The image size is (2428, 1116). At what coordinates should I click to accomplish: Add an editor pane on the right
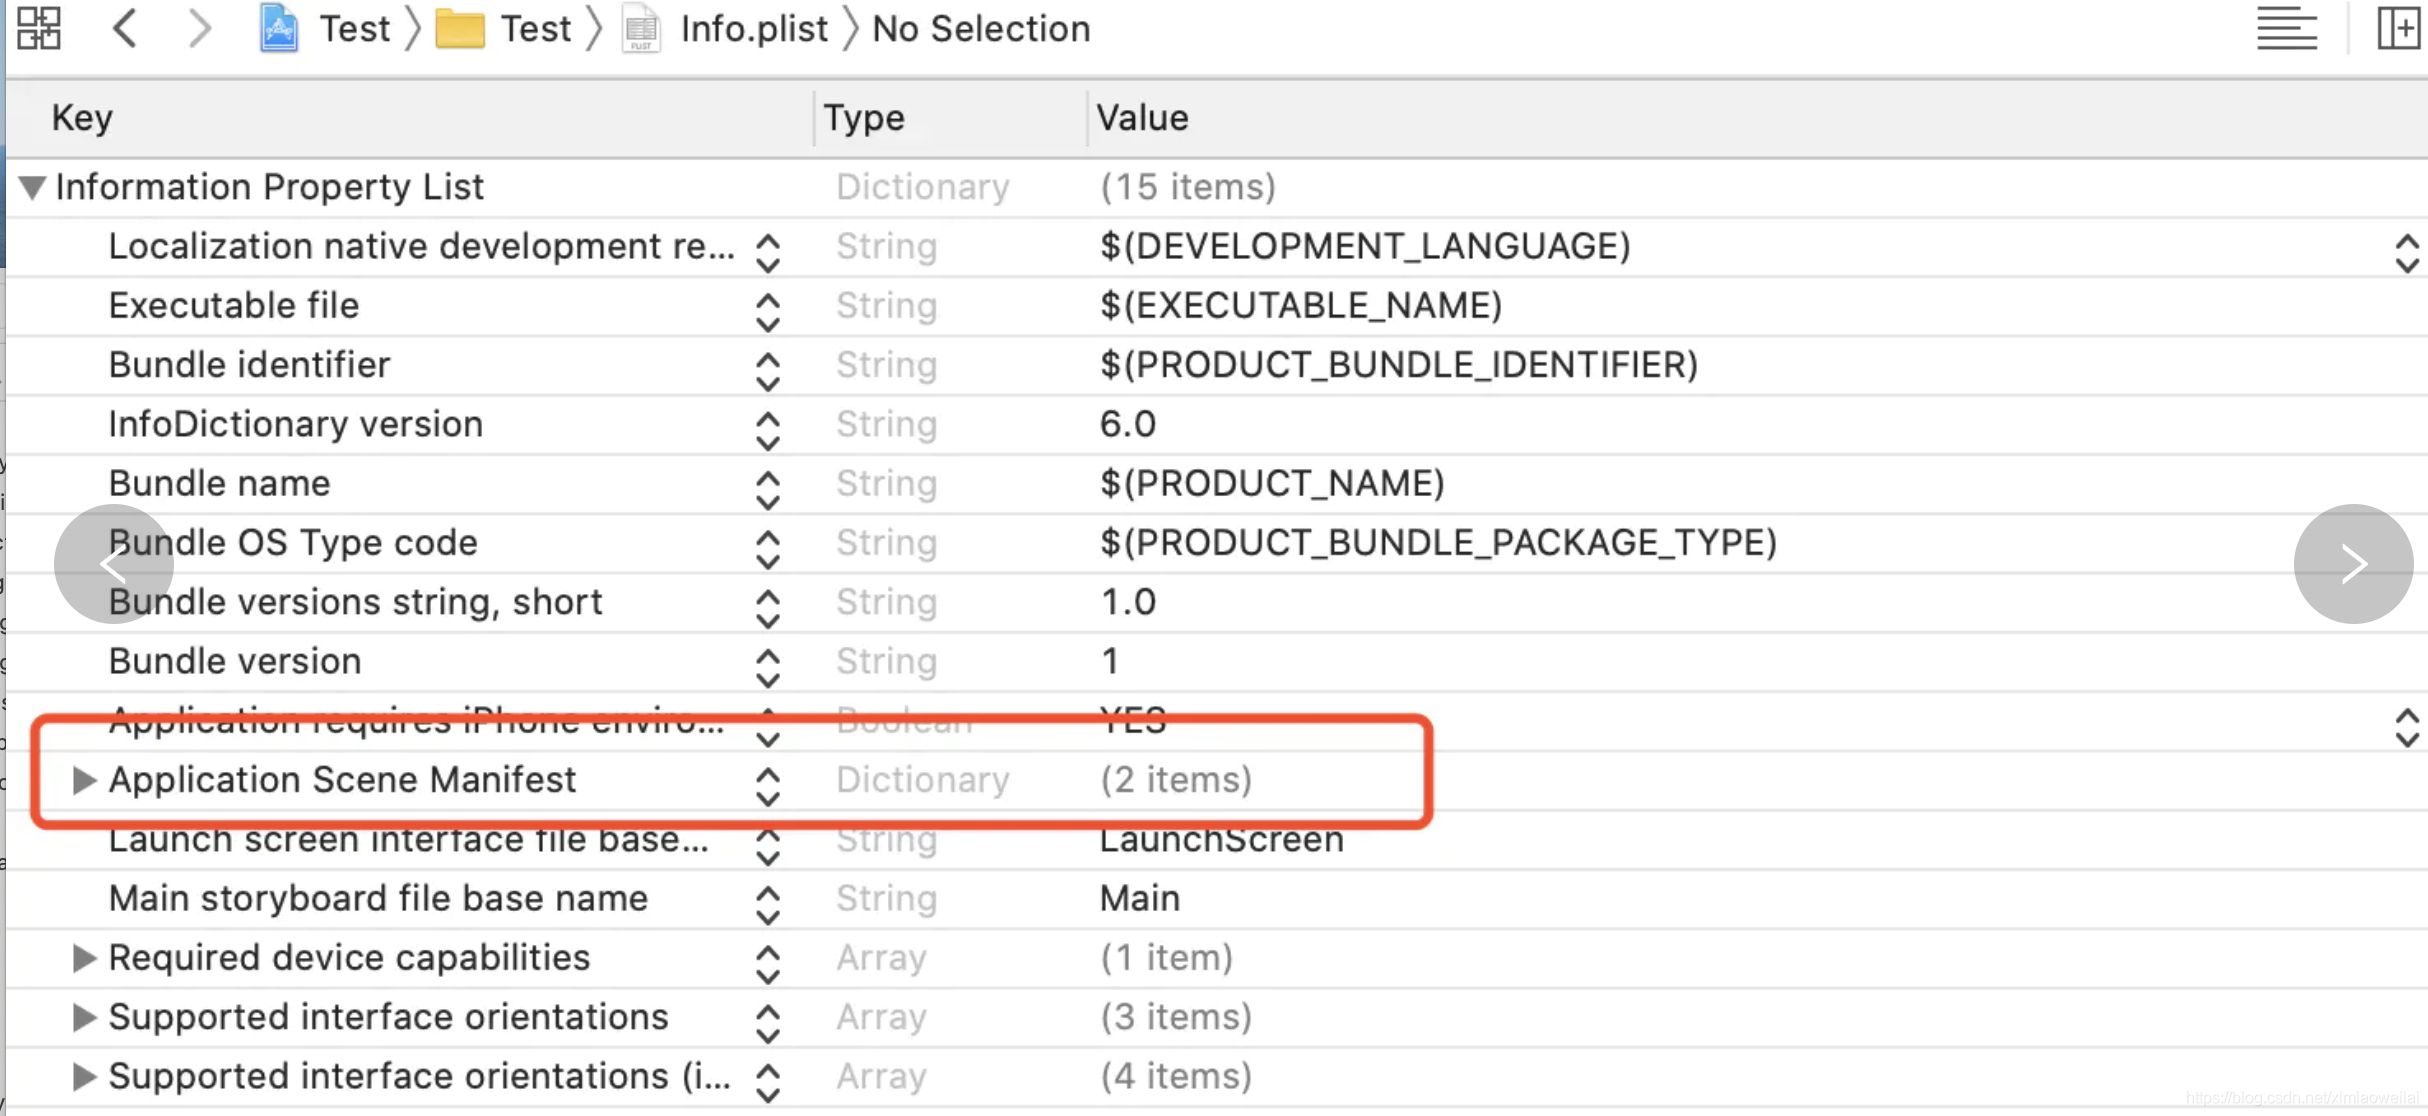click(x=2398, y=28)
